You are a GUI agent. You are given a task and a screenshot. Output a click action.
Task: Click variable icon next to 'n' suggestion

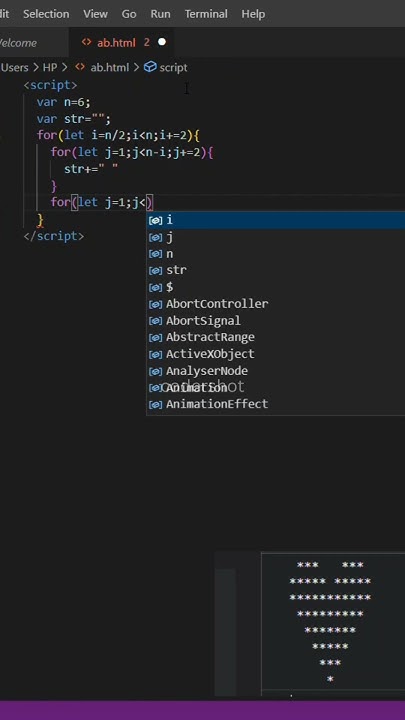coord(156,254)
